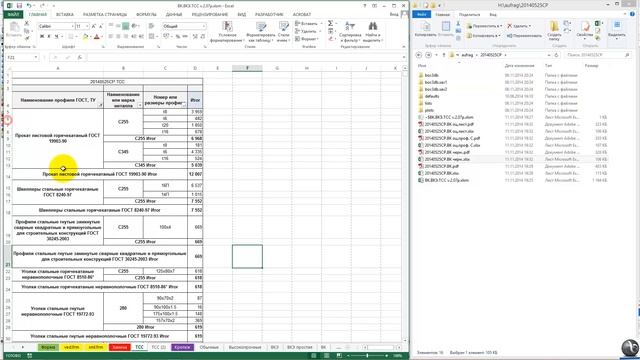Increase font size with larger A icon
640x360 pixels.
coord(93,26)
